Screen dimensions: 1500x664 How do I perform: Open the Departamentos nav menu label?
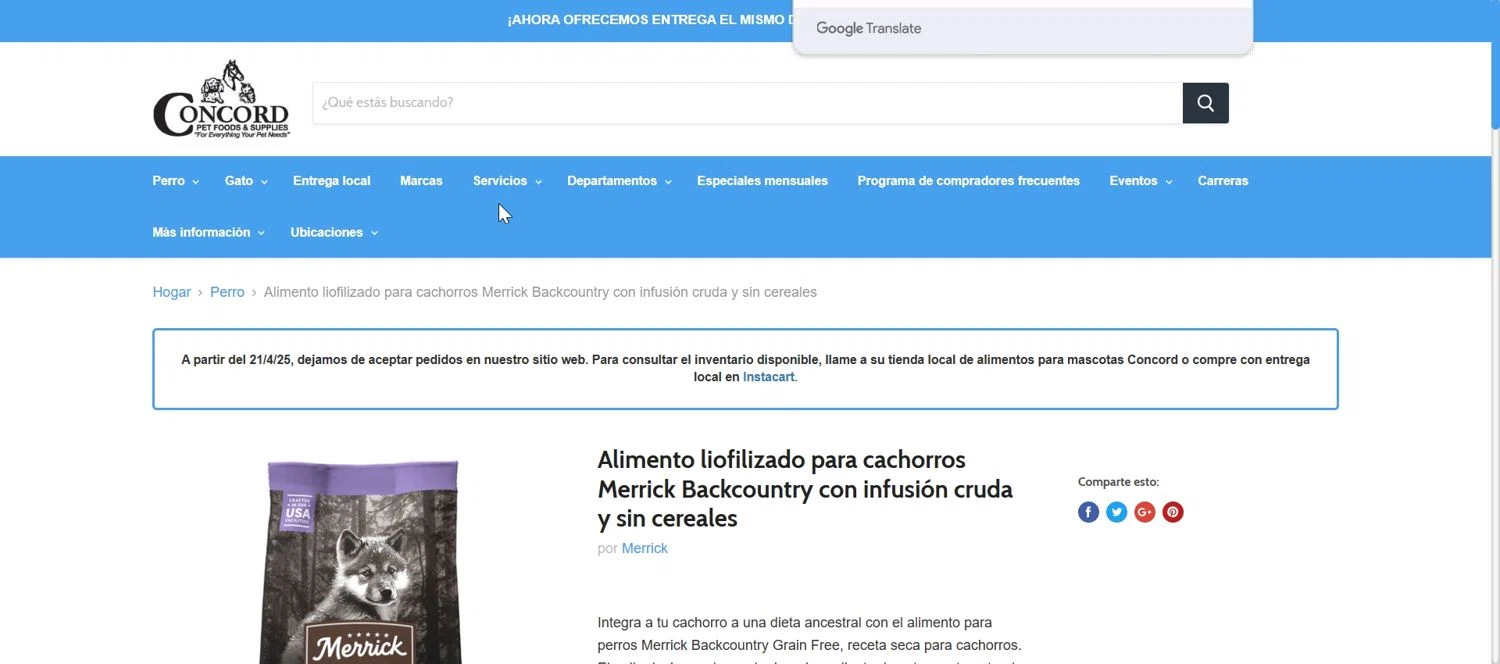click(x=612, y=181)
